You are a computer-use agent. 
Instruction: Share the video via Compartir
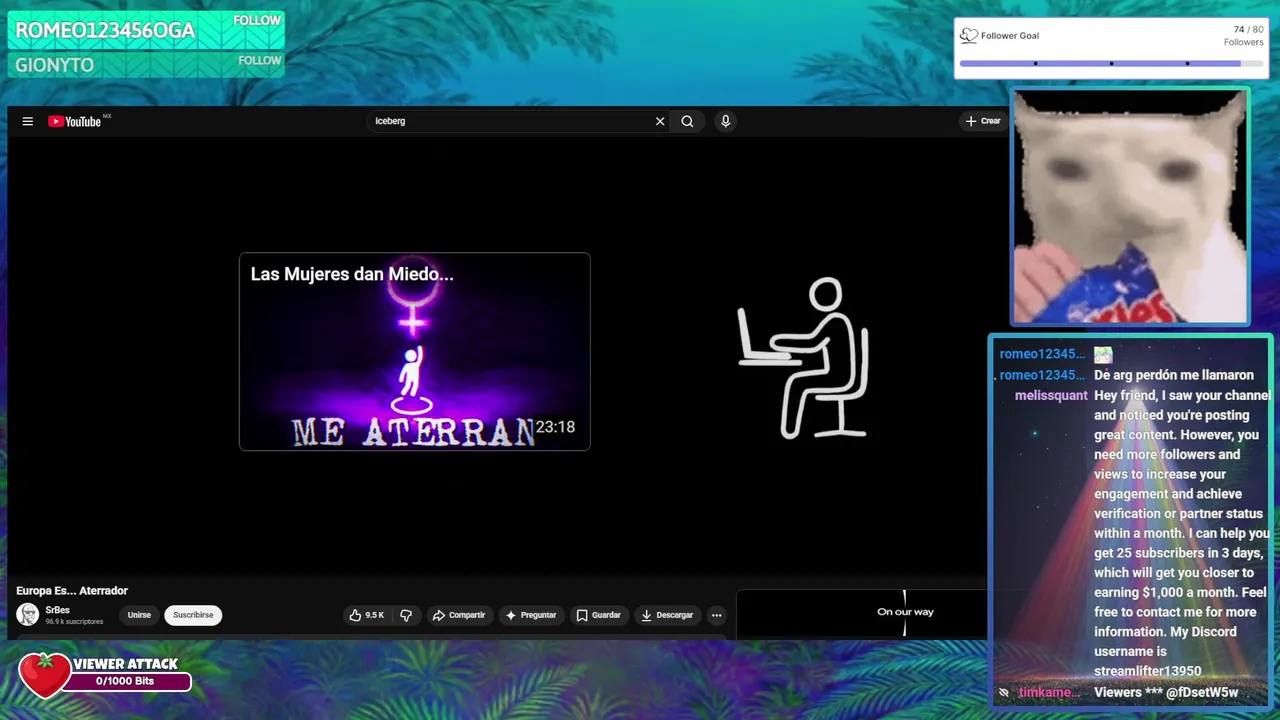(x=459, y=615)
